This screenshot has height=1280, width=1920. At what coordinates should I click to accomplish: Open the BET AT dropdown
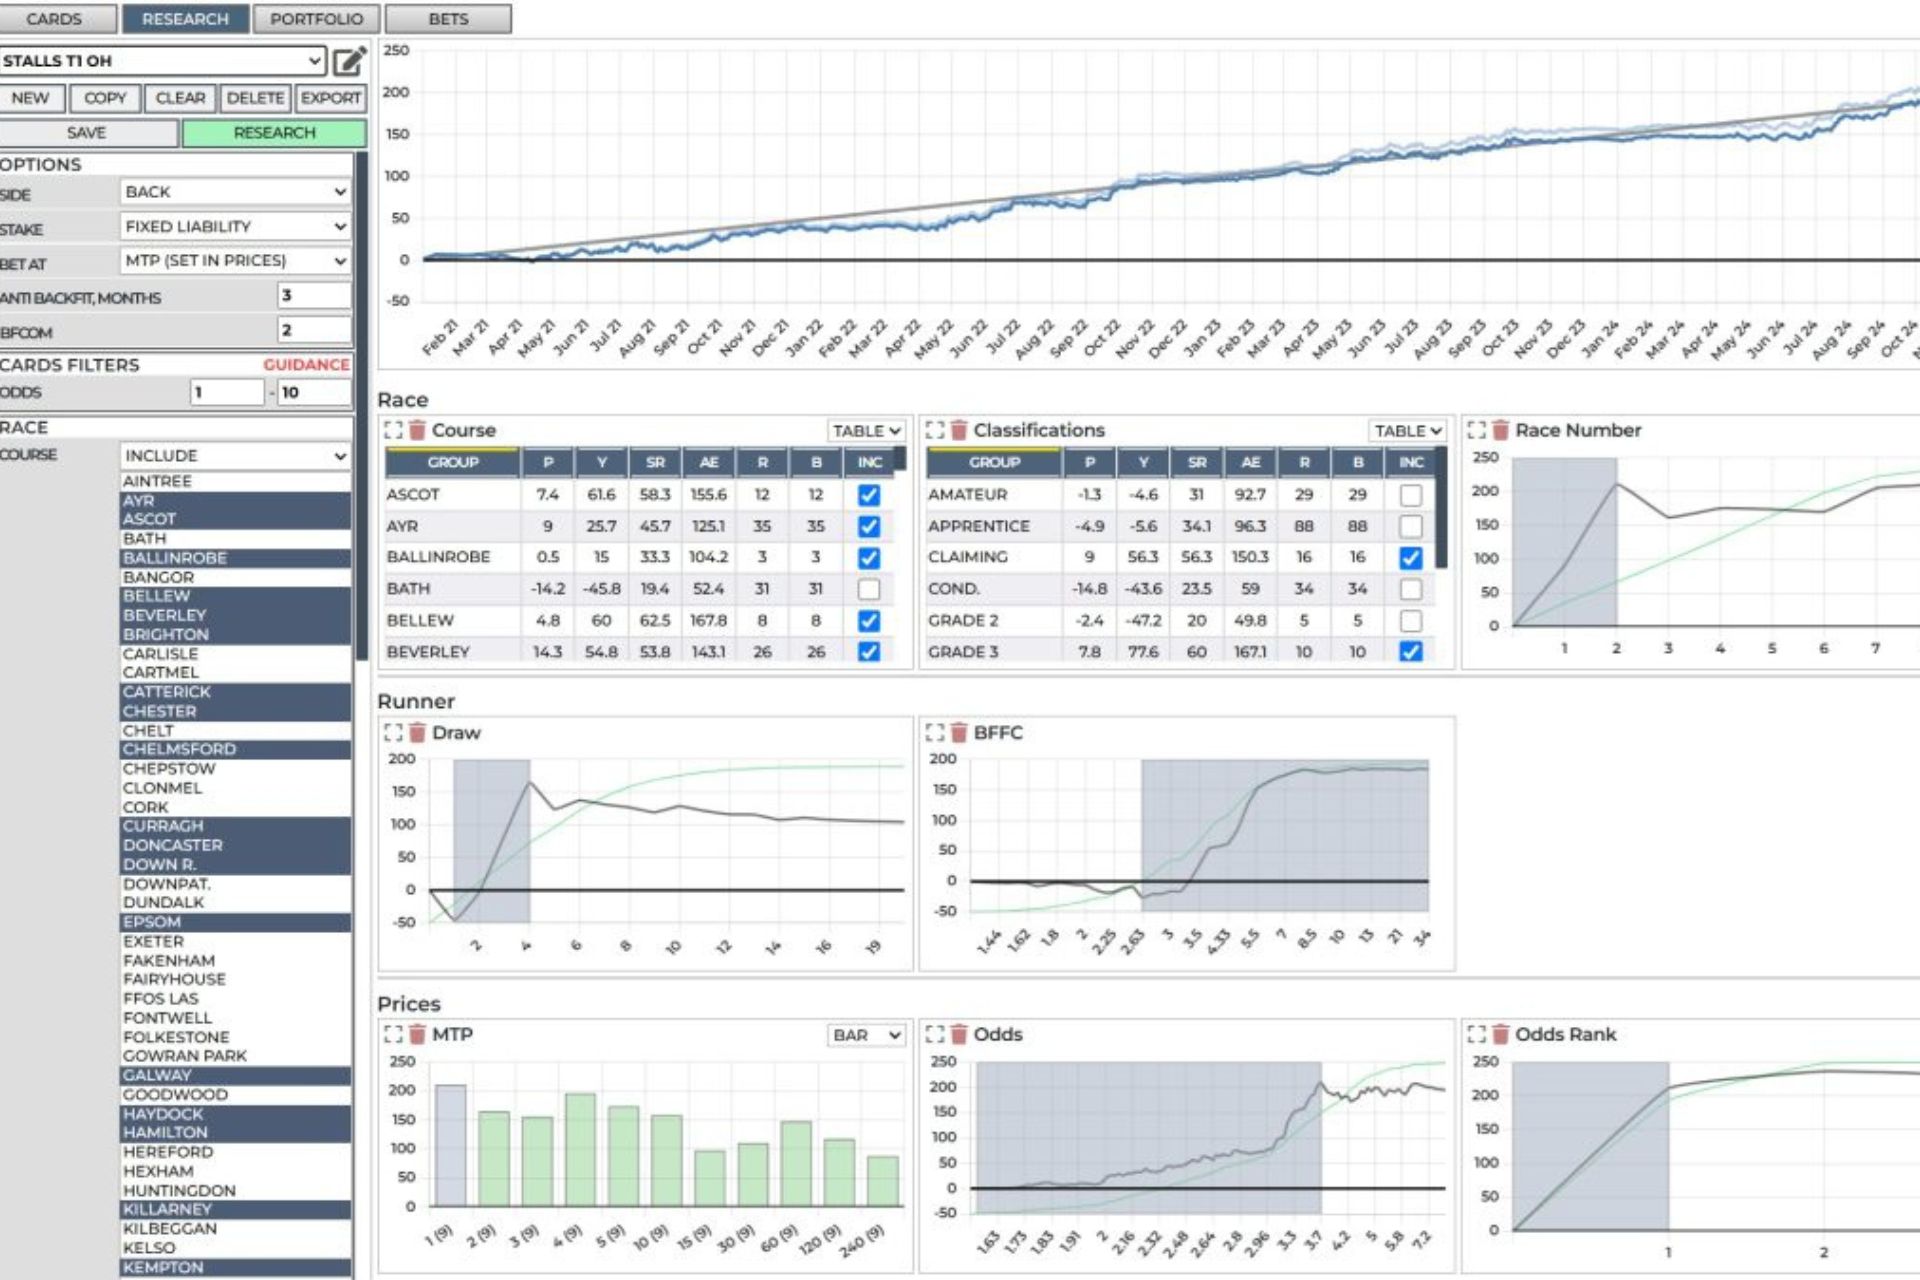(236, 261)
